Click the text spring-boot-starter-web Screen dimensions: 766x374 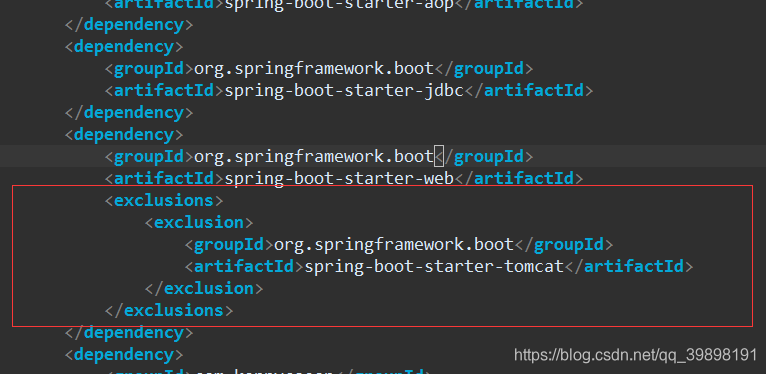(339, 179)
